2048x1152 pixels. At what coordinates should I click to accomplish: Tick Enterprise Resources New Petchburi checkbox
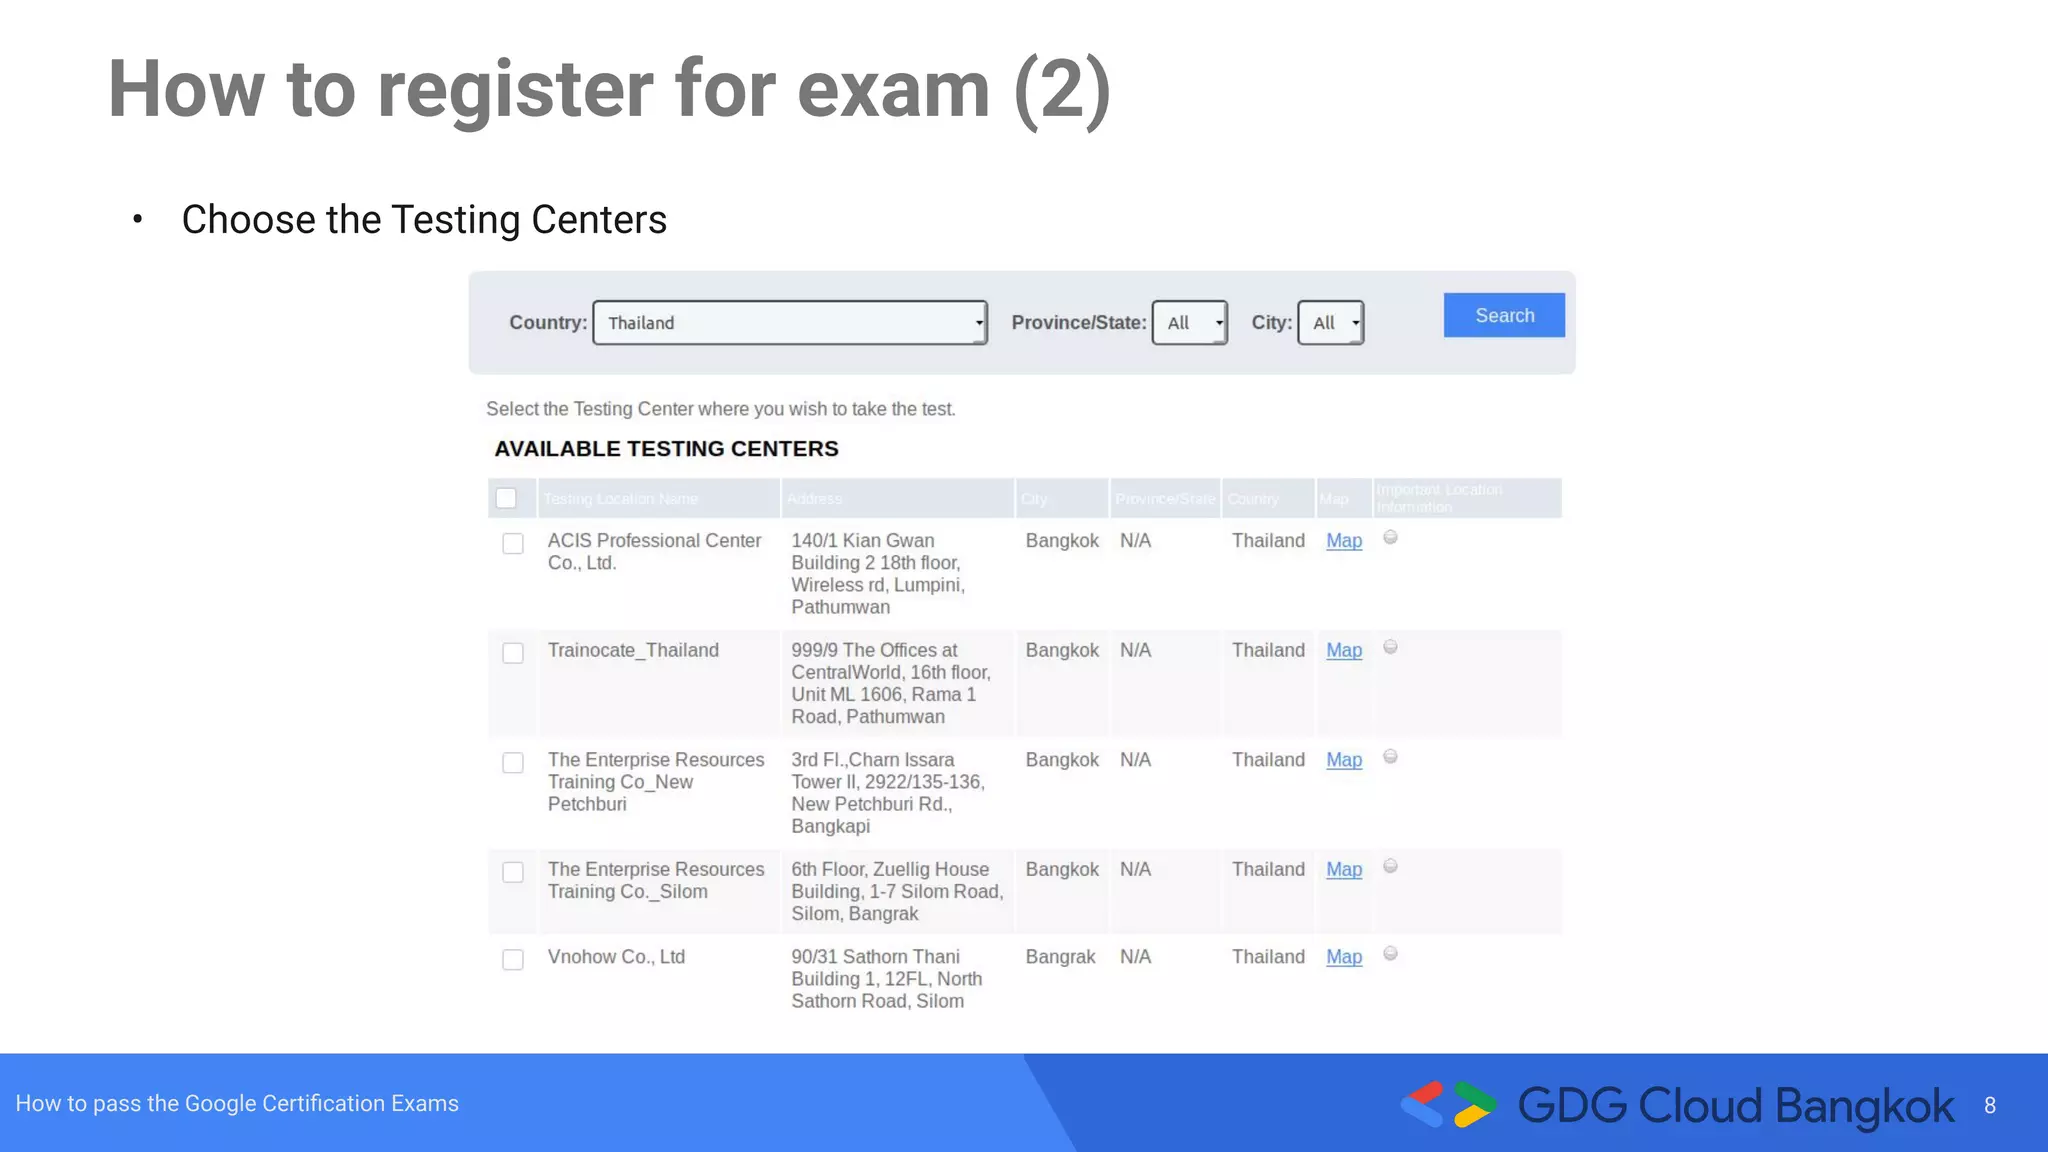[513, 763]
